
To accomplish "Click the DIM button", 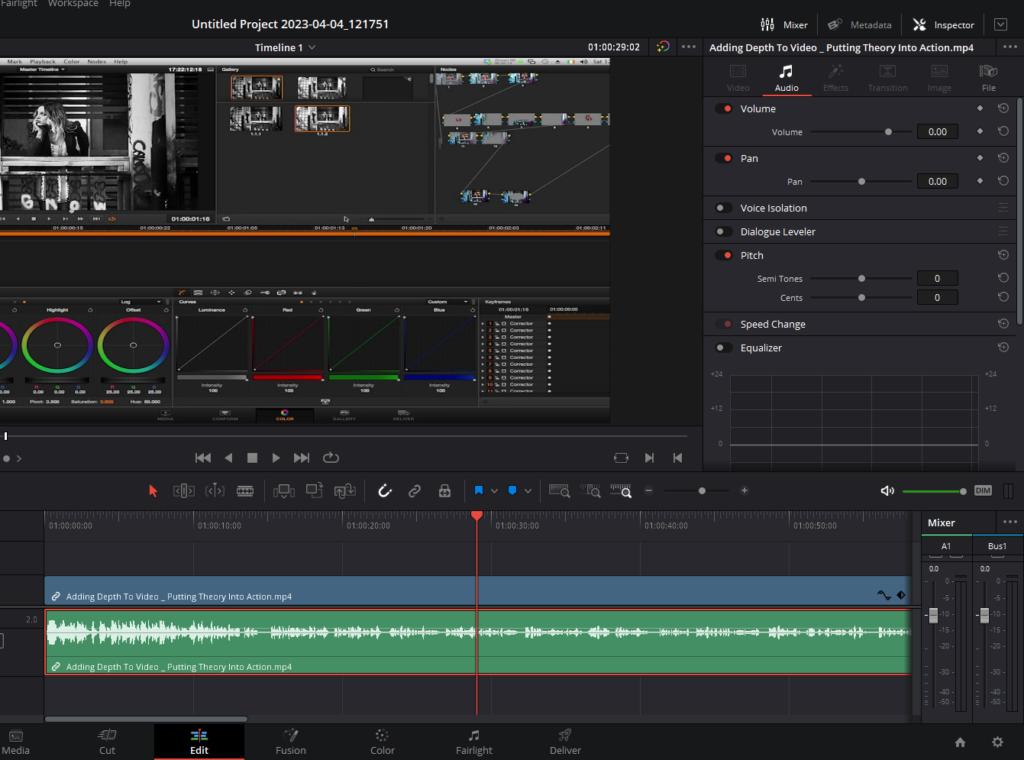I will [x=983, y=491].
